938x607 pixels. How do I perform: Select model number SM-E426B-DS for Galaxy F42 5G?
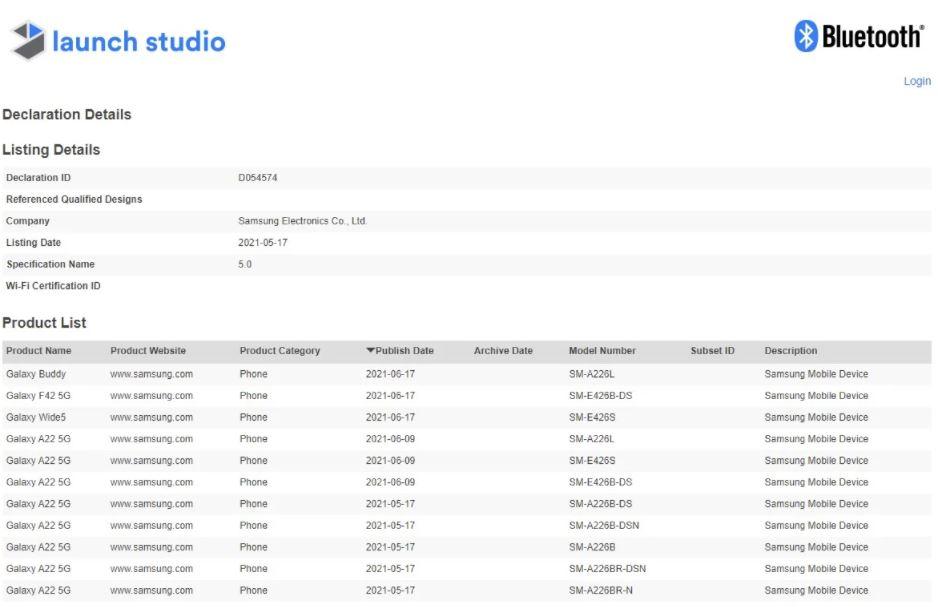point(600,395)
